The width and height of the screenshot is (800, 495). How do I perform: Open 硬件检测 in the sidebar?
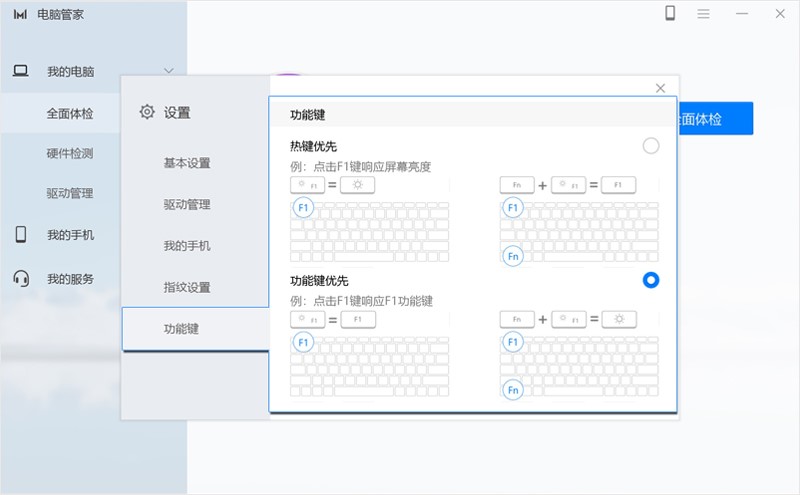point(70,153)
